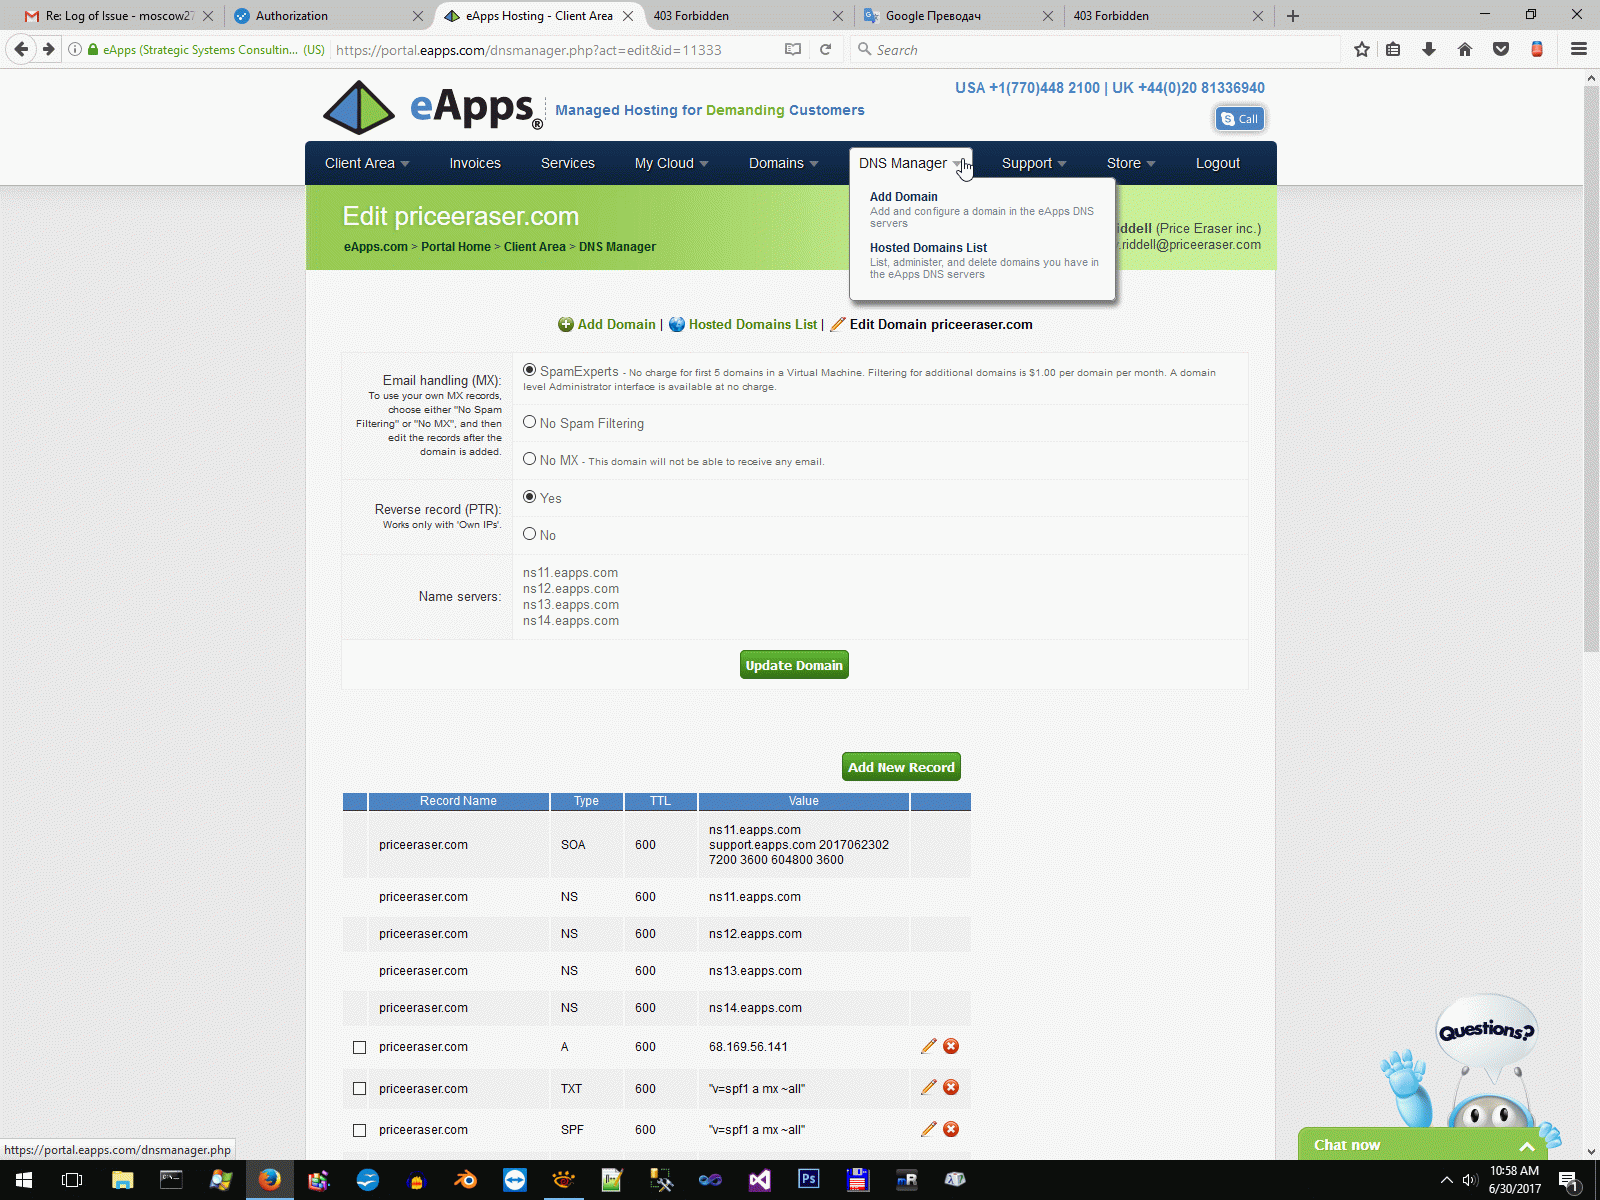The width and height of the screenshot is (1600, 1200).
Task: Save page to Pocket icon
Action: click(x=1501, y=49)
